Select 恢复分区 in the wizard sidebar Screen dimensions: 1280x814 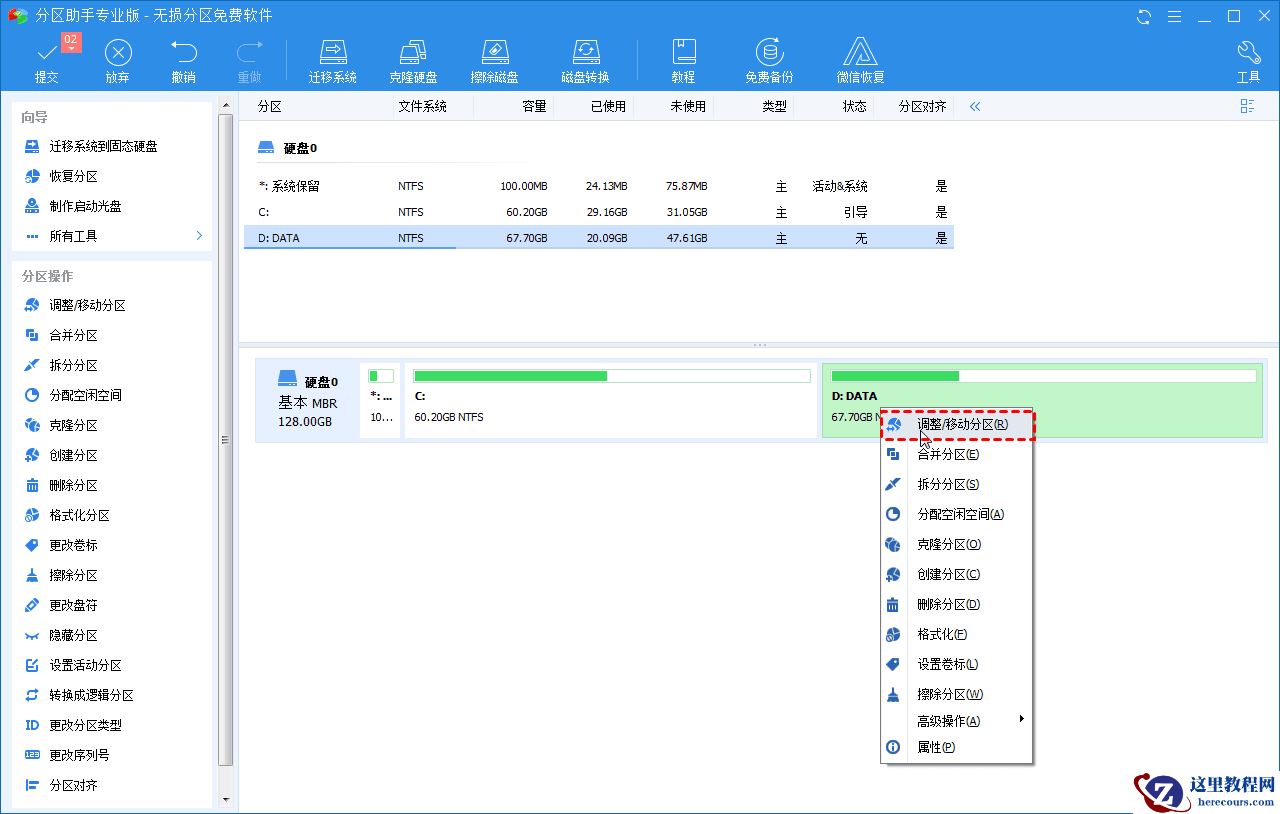click(69, 175)
